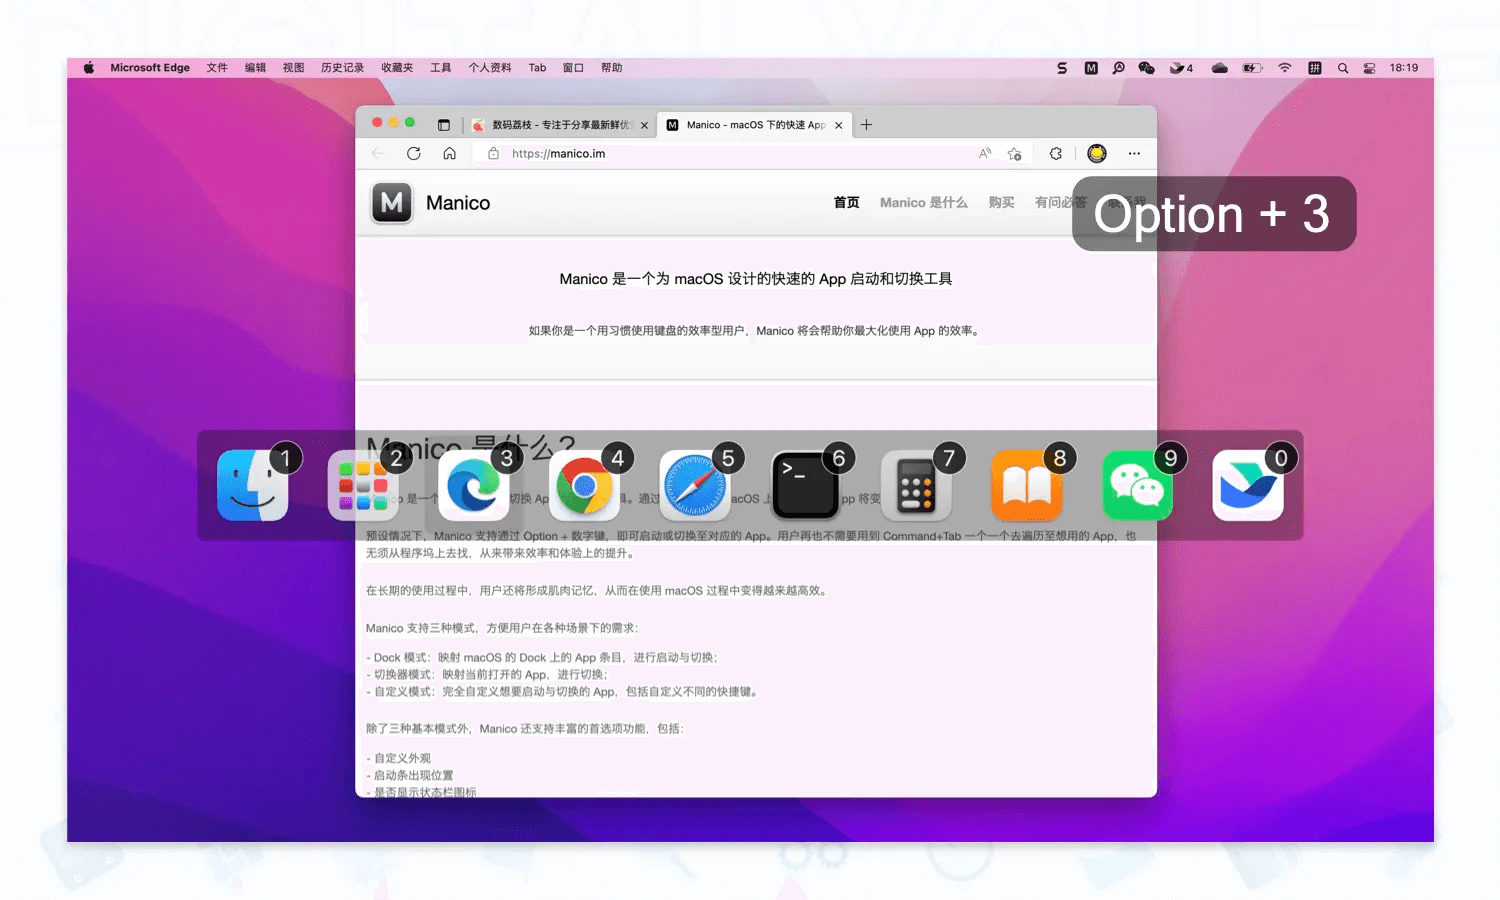Go to the 购买 page link

(x=1001, y=203)
